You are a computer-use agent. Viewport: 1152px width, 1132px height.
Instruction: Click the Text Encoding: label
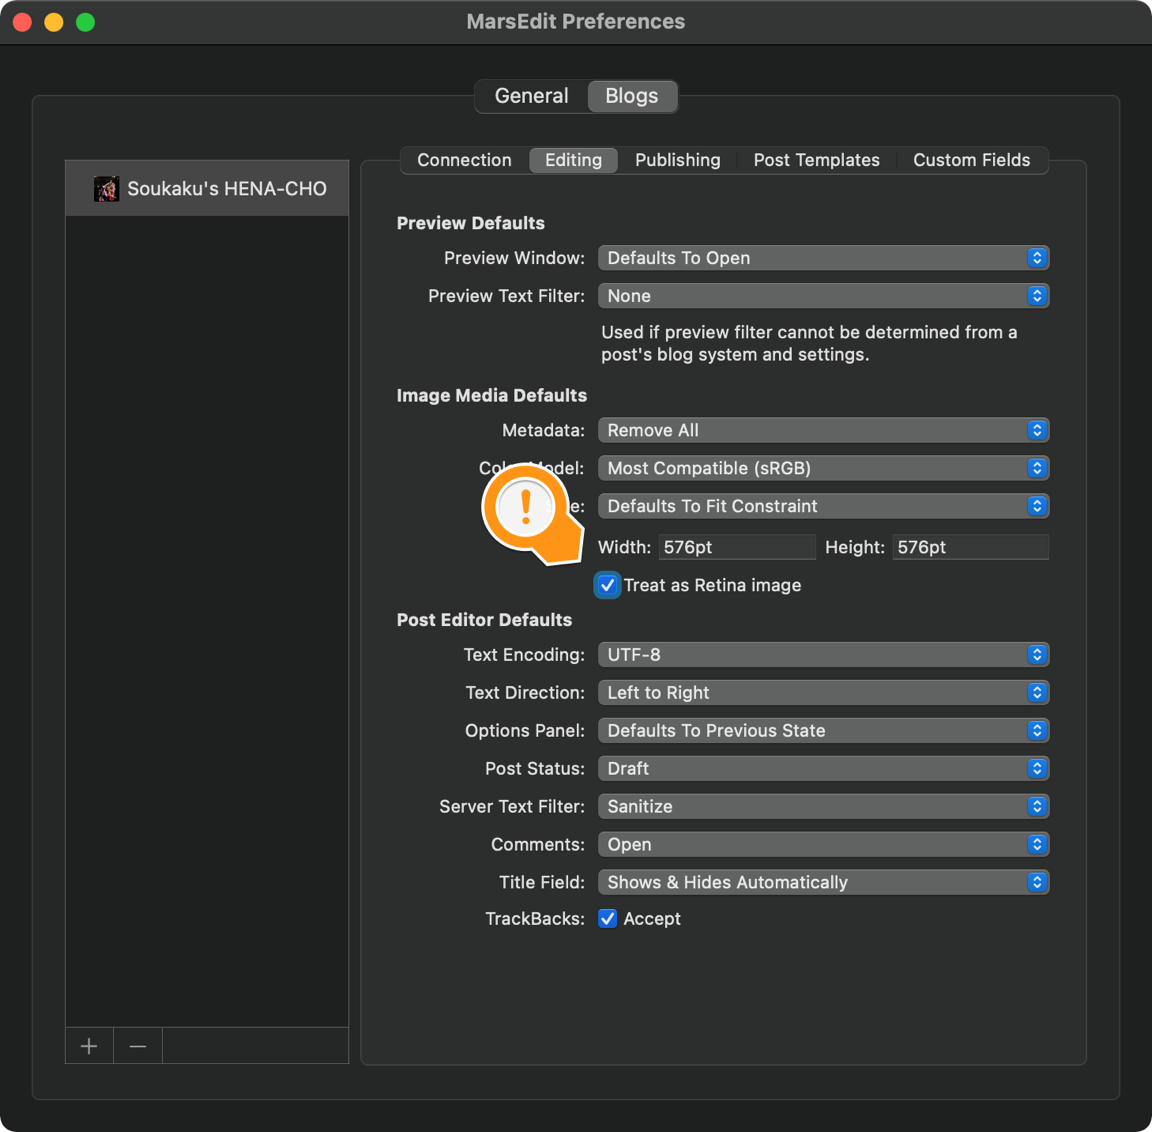tap(524, 655)
